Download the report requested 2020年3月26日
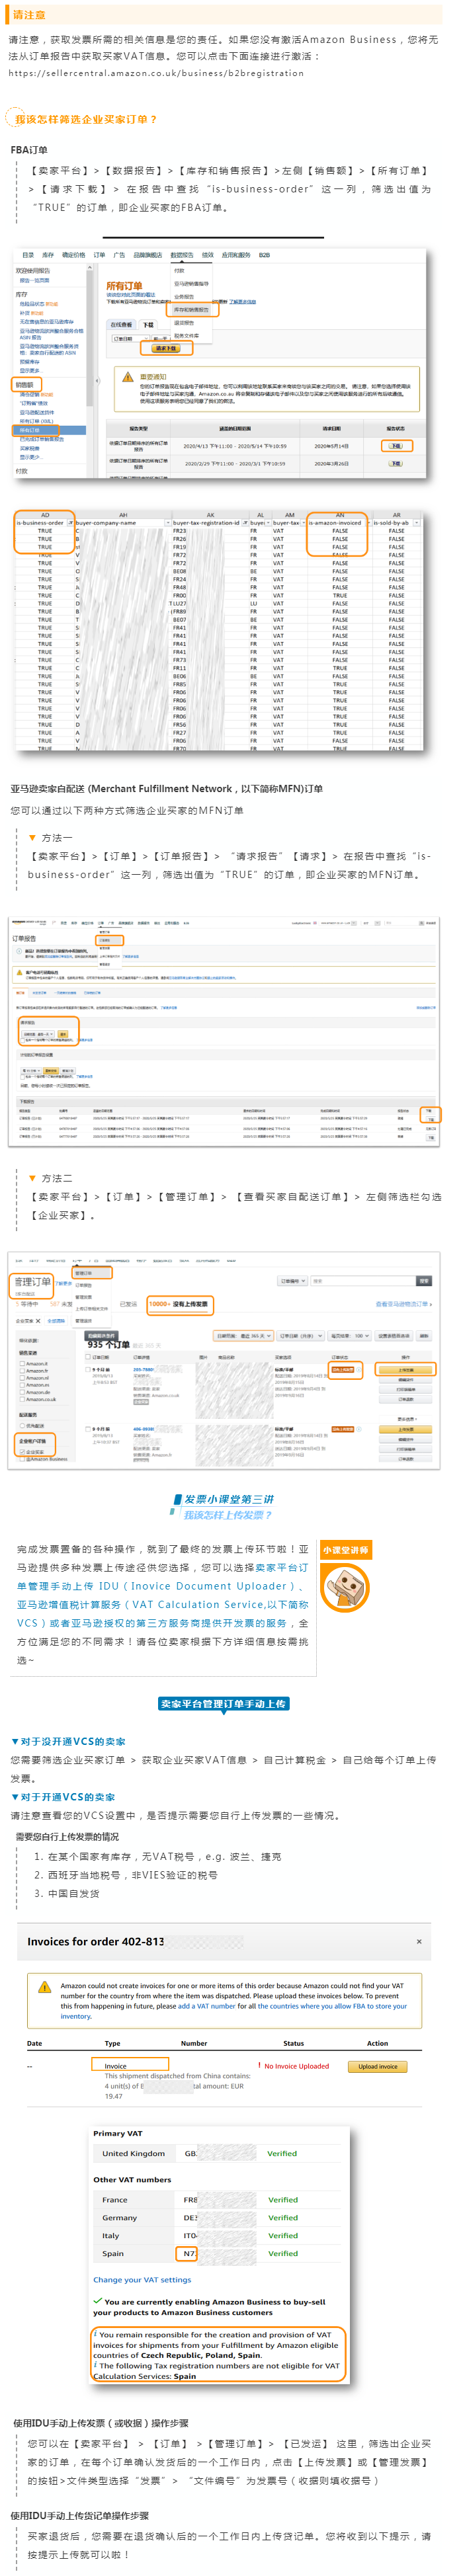 tap(396, 463)
